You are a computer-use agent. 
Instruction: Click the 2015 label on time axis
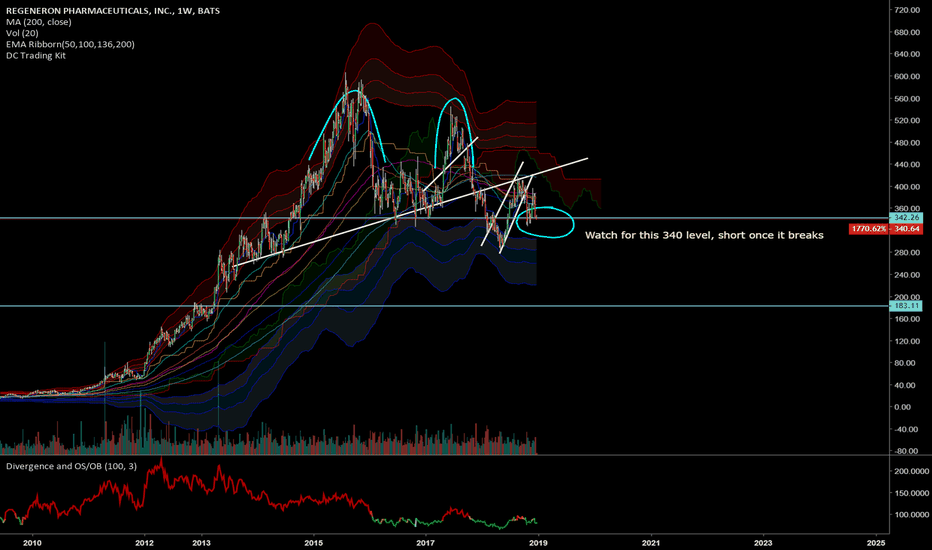[x=314, y=542]
